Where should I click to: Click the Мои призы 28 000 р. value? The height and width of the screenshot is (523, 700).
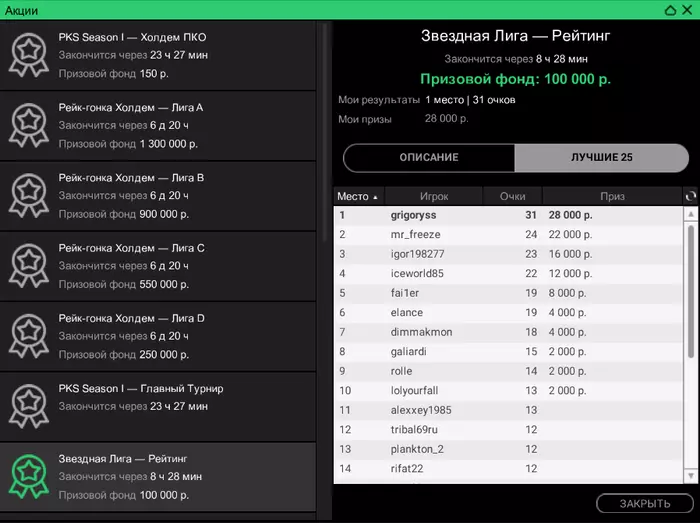(x=446, y=119)
